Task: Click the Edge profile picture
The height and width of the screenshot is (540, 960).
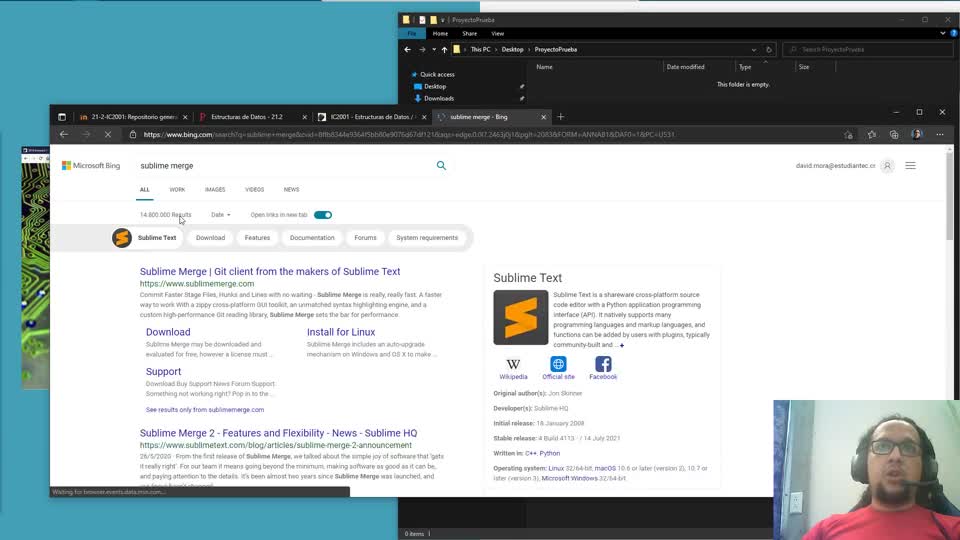Action: tap(917, 134)
